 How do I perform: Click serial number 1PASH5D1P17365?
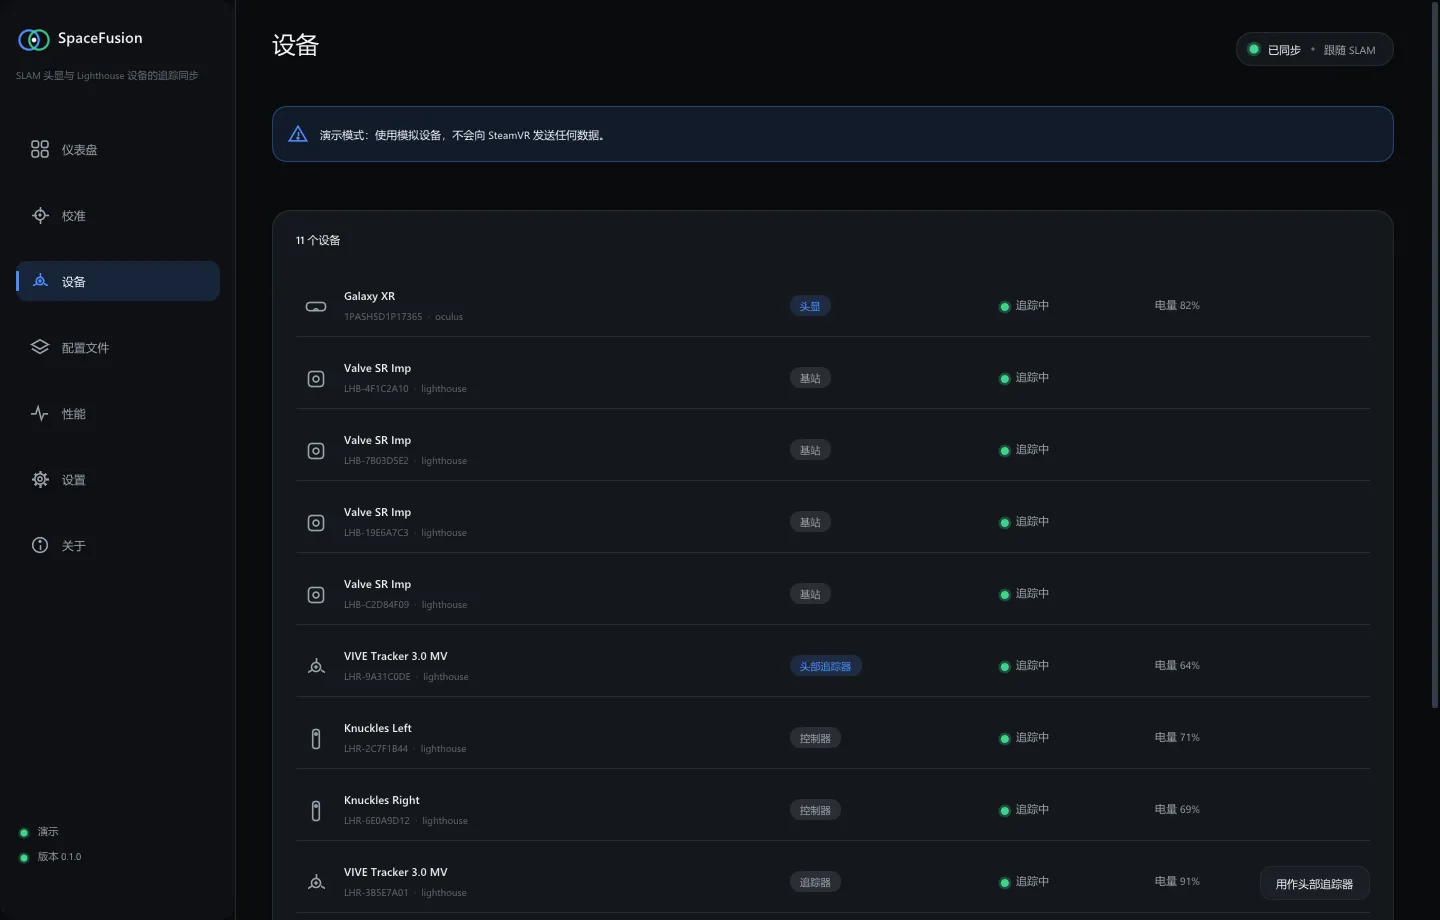(x=383, y=317)
